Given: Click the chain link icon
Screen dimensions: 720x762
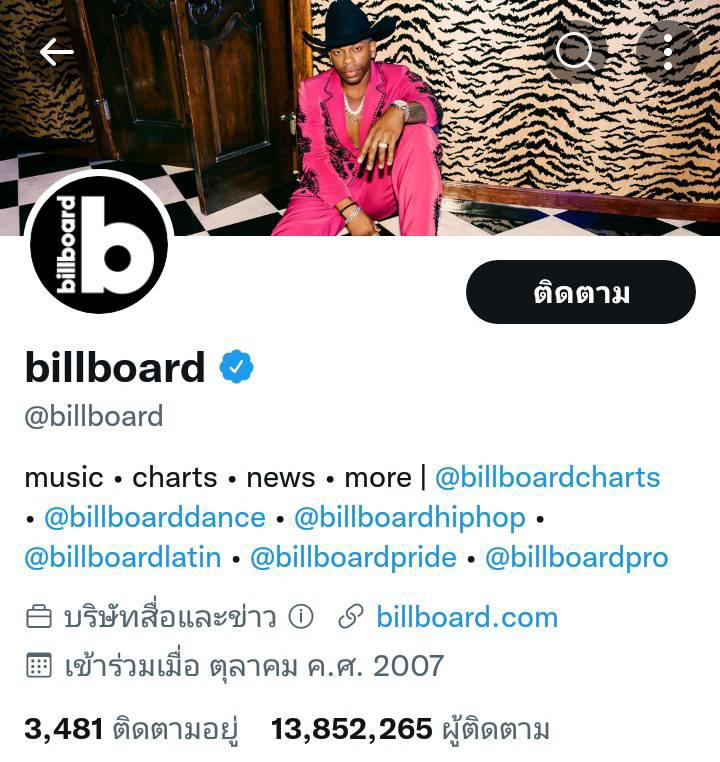Looking at the screenshot, I should point(350,617).
